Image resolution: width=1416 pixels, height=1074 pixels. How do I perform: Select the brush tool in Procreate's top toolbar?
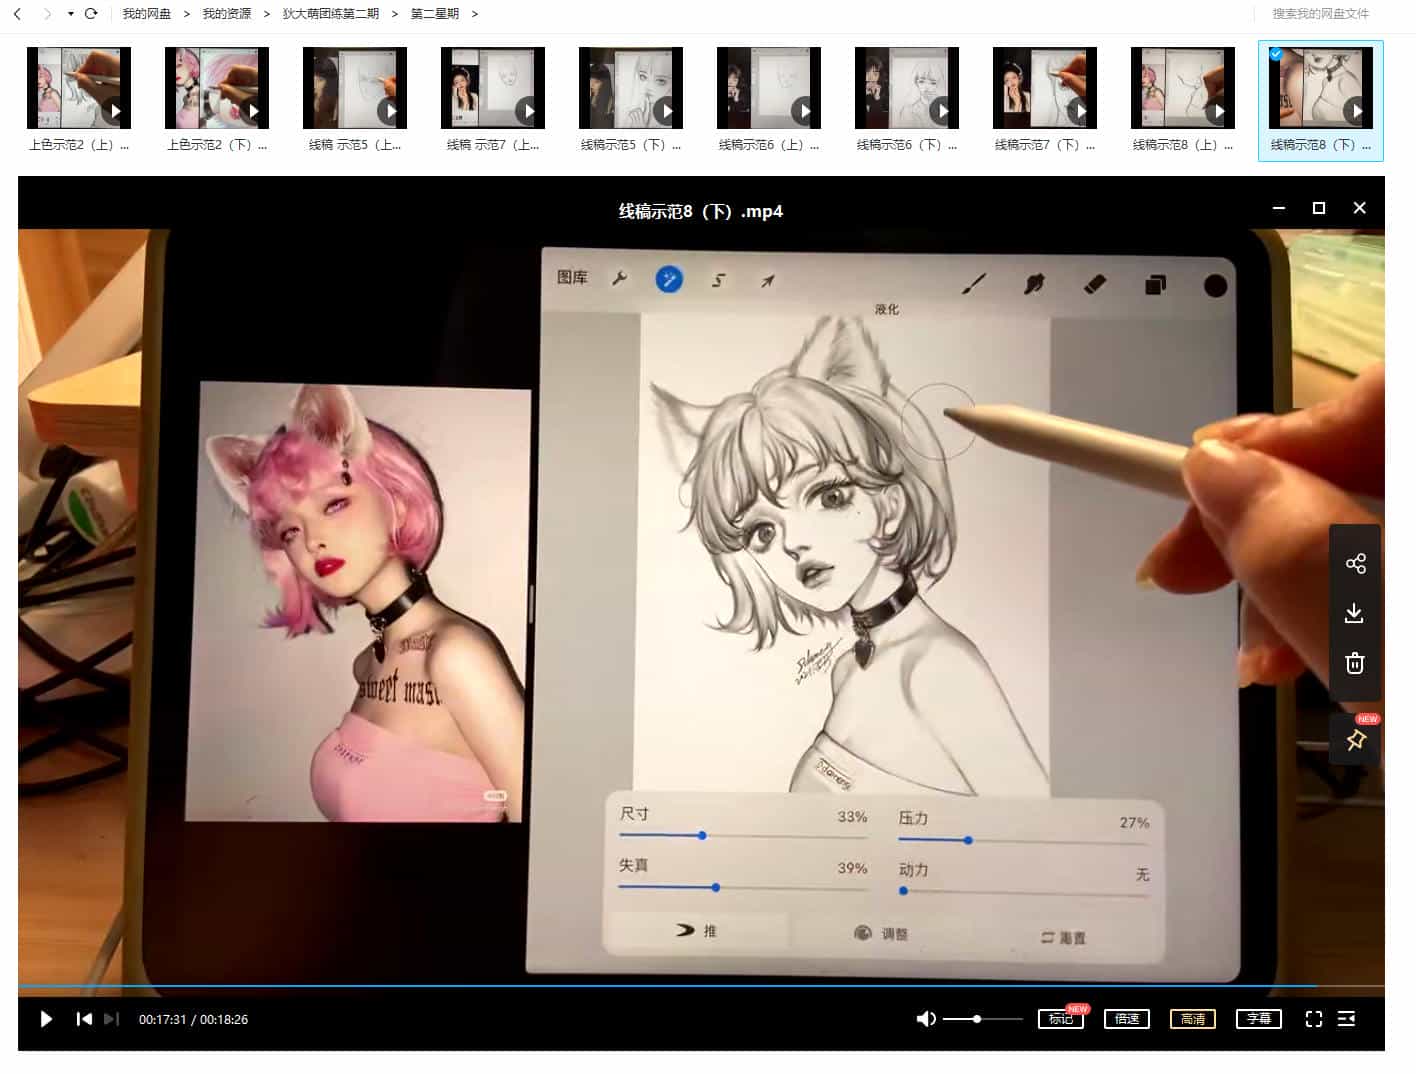[x=975, y=283]
